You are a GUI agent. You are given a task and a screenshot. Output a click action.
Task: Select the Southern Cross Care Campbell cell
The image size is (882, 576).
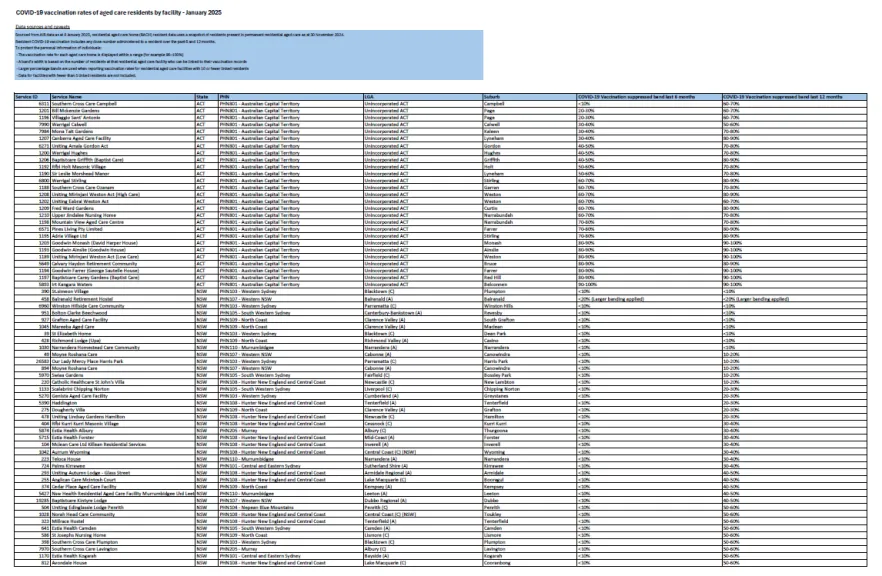(x=123, y=104)
